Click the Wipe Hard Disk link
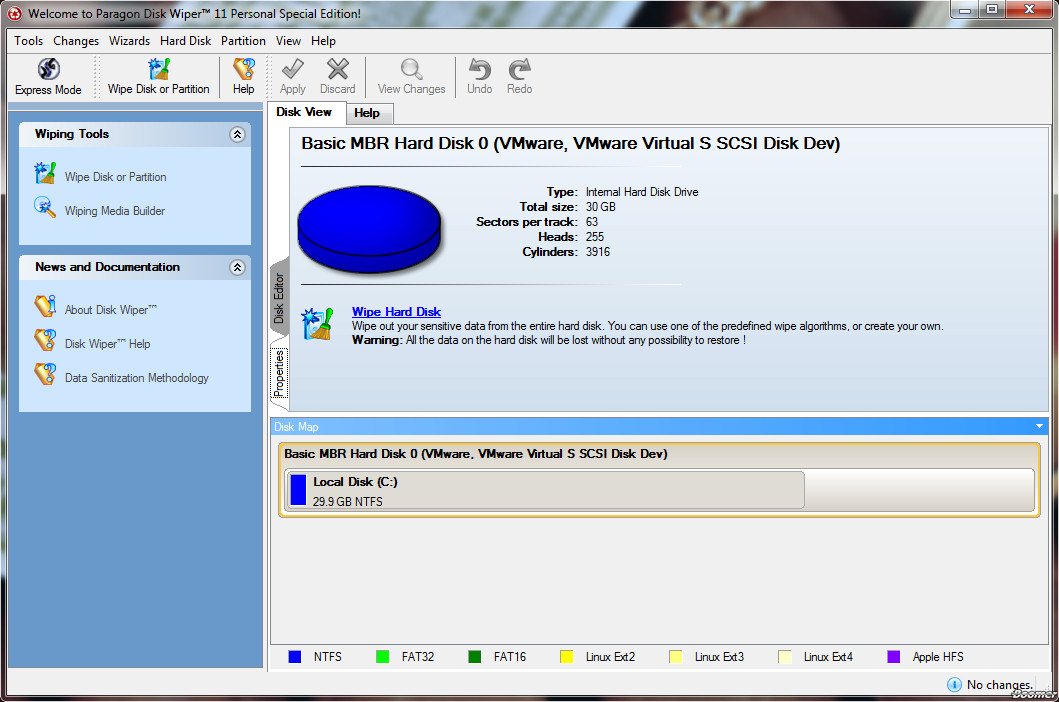Screen dimensions: 1059x702 396,311
